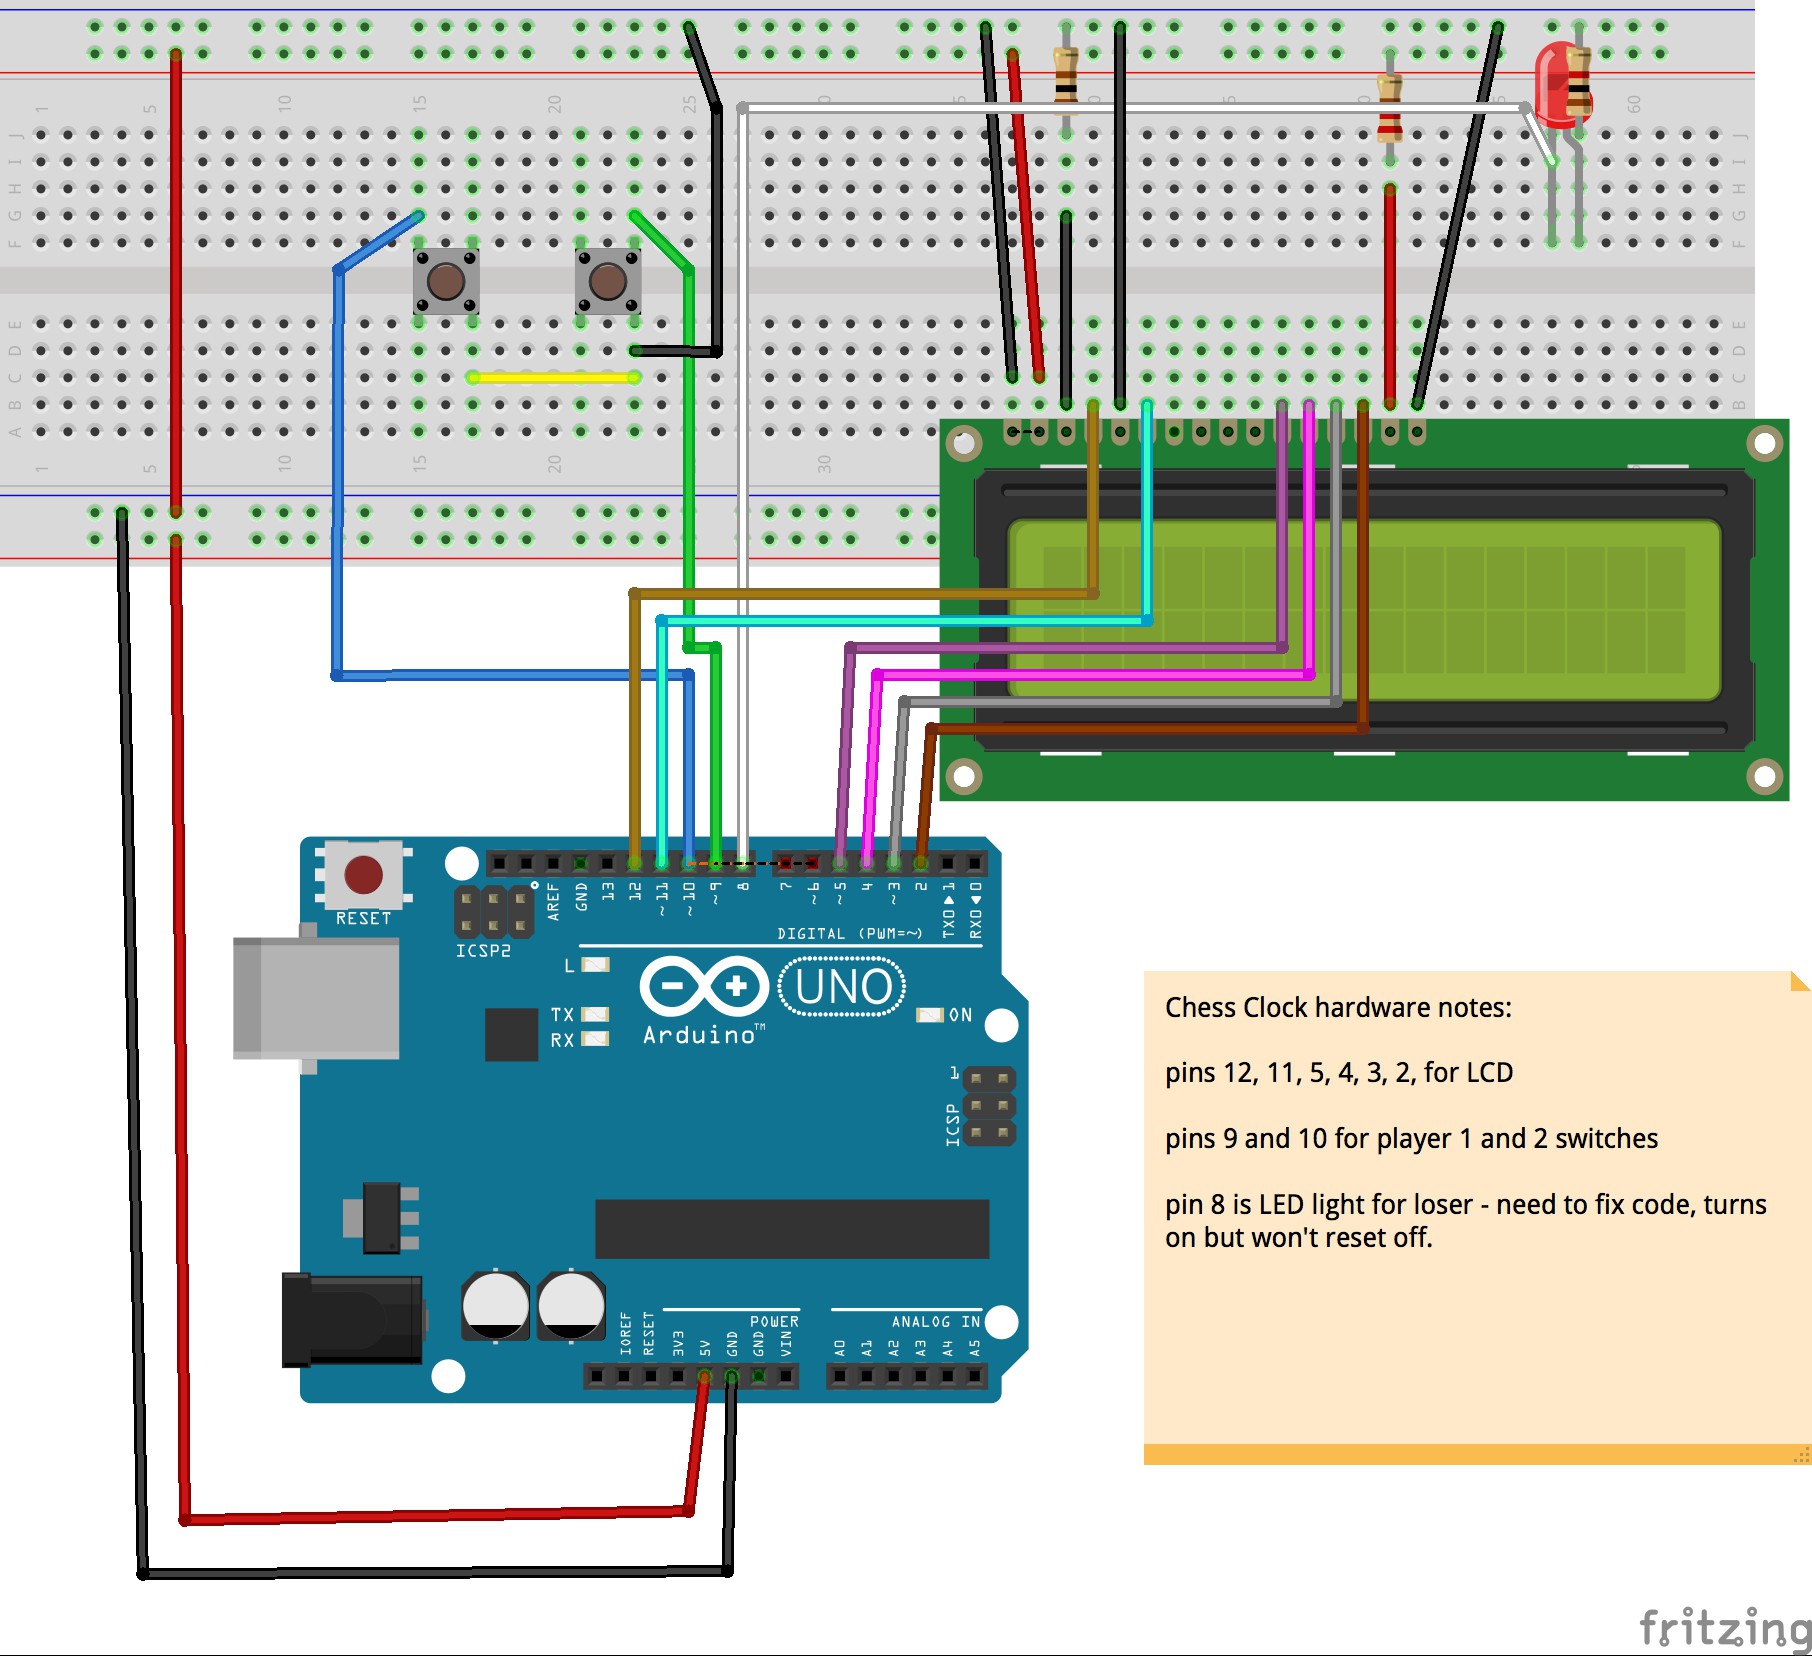Select the magenta wire on the LCD

coord(1090,675)
